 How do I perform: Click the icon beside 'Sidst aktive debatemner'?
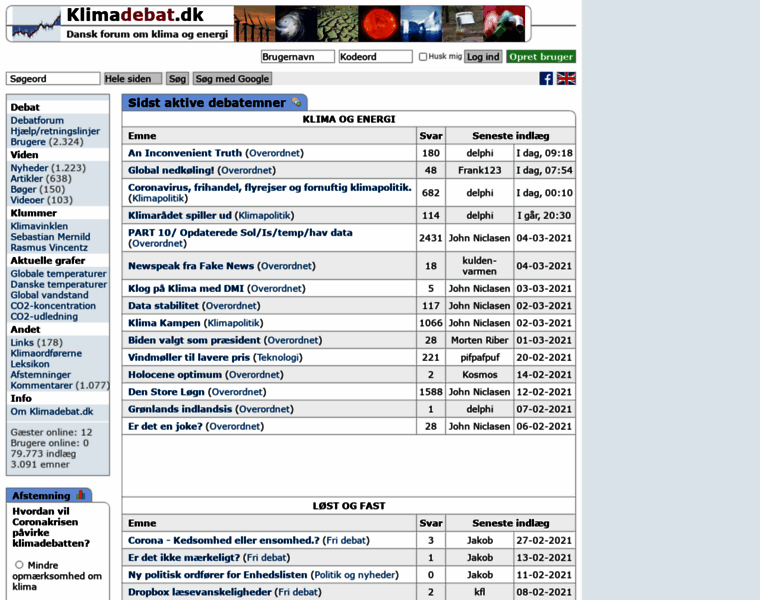pos(296,102)
